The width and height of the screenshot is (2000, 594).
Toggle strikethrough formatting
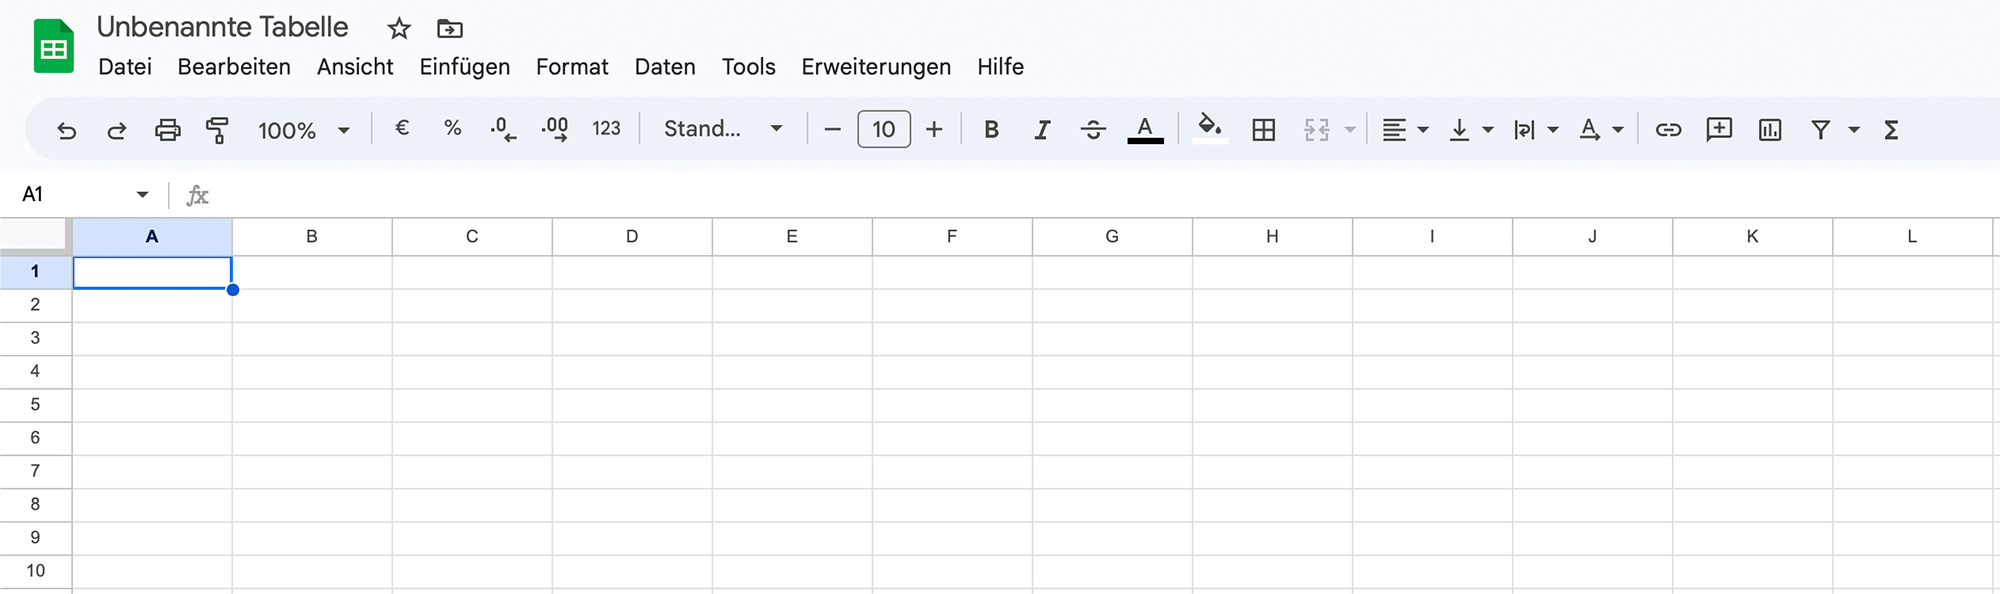coord(1093,130)
